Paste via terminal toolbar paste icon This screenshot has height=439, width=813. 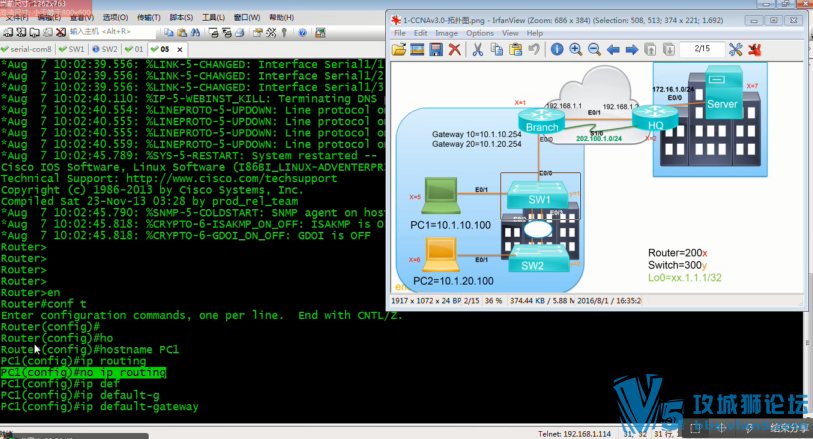pyautogui.click(x=182, y=33)
